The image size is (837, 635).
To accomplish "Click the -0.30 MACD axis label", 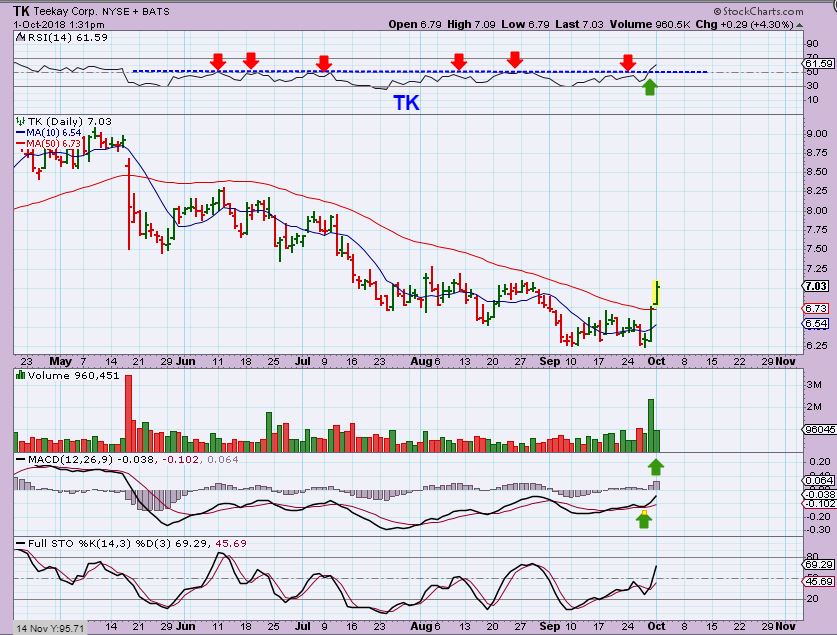I will tap(817, 529).
